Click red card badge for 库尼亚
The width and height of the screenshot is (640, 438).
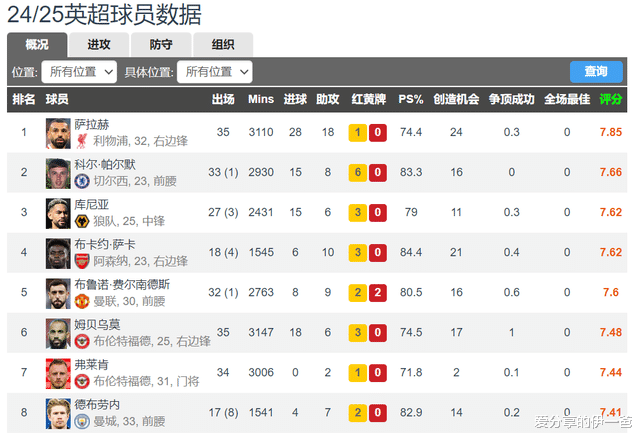click(378, 212)
